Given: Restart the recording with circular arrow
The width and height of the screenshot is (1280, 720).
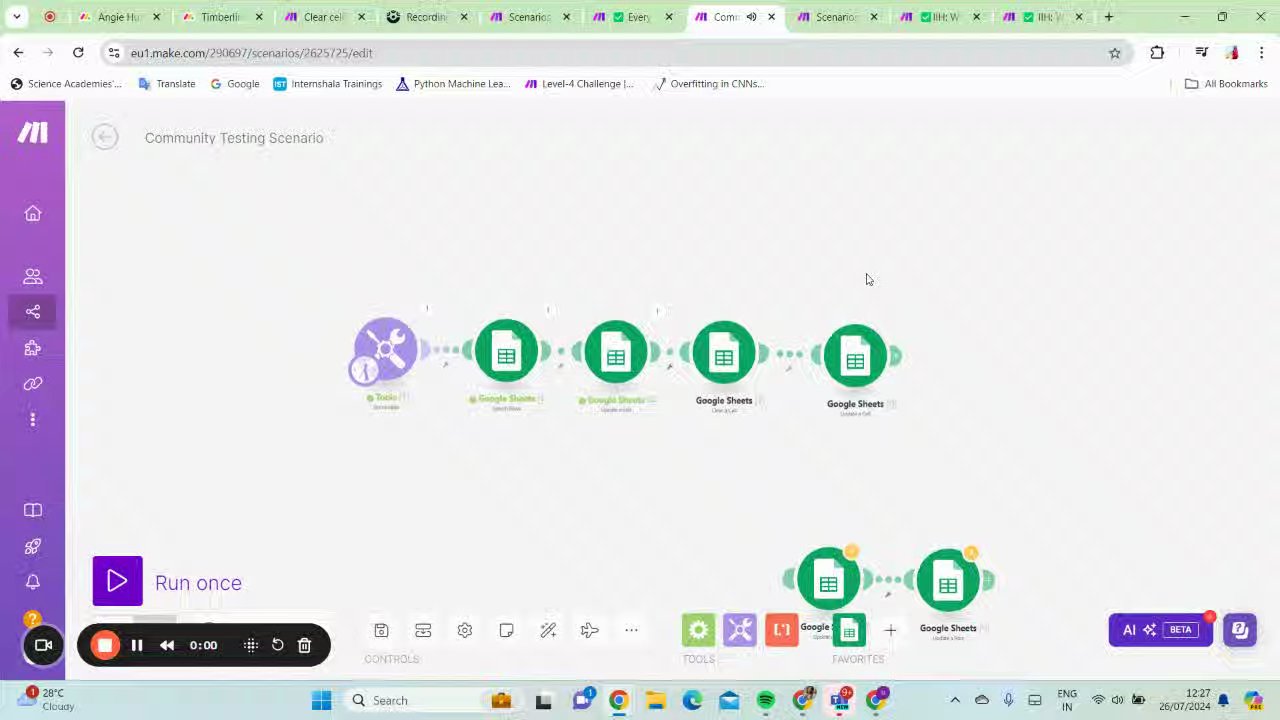Looking at the screenshot, I should pos(278,645).
